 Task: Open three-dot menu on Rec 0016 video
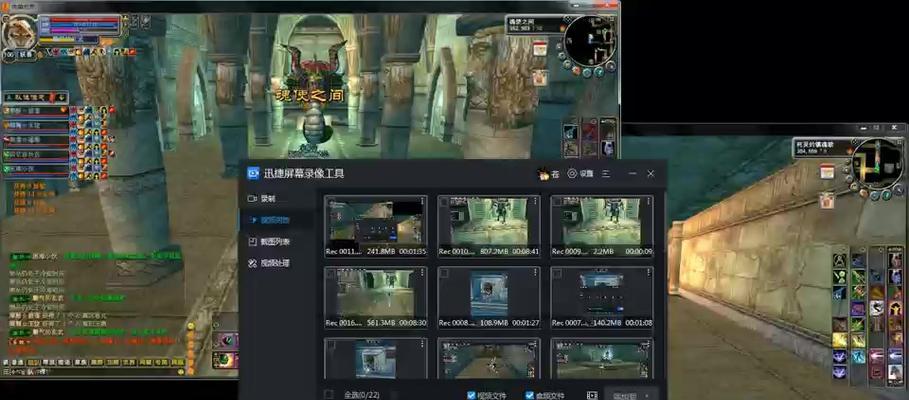pos(421,272)
